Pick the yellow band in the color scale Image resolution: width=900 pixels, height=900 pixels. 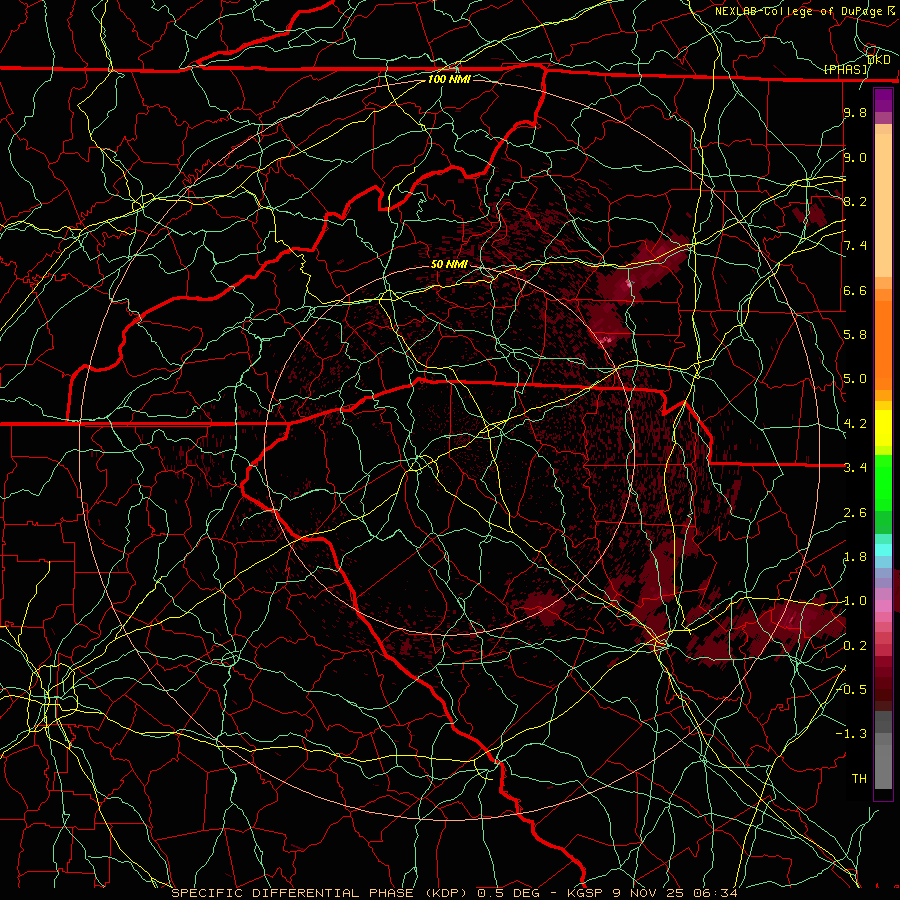tap(883, 428)
